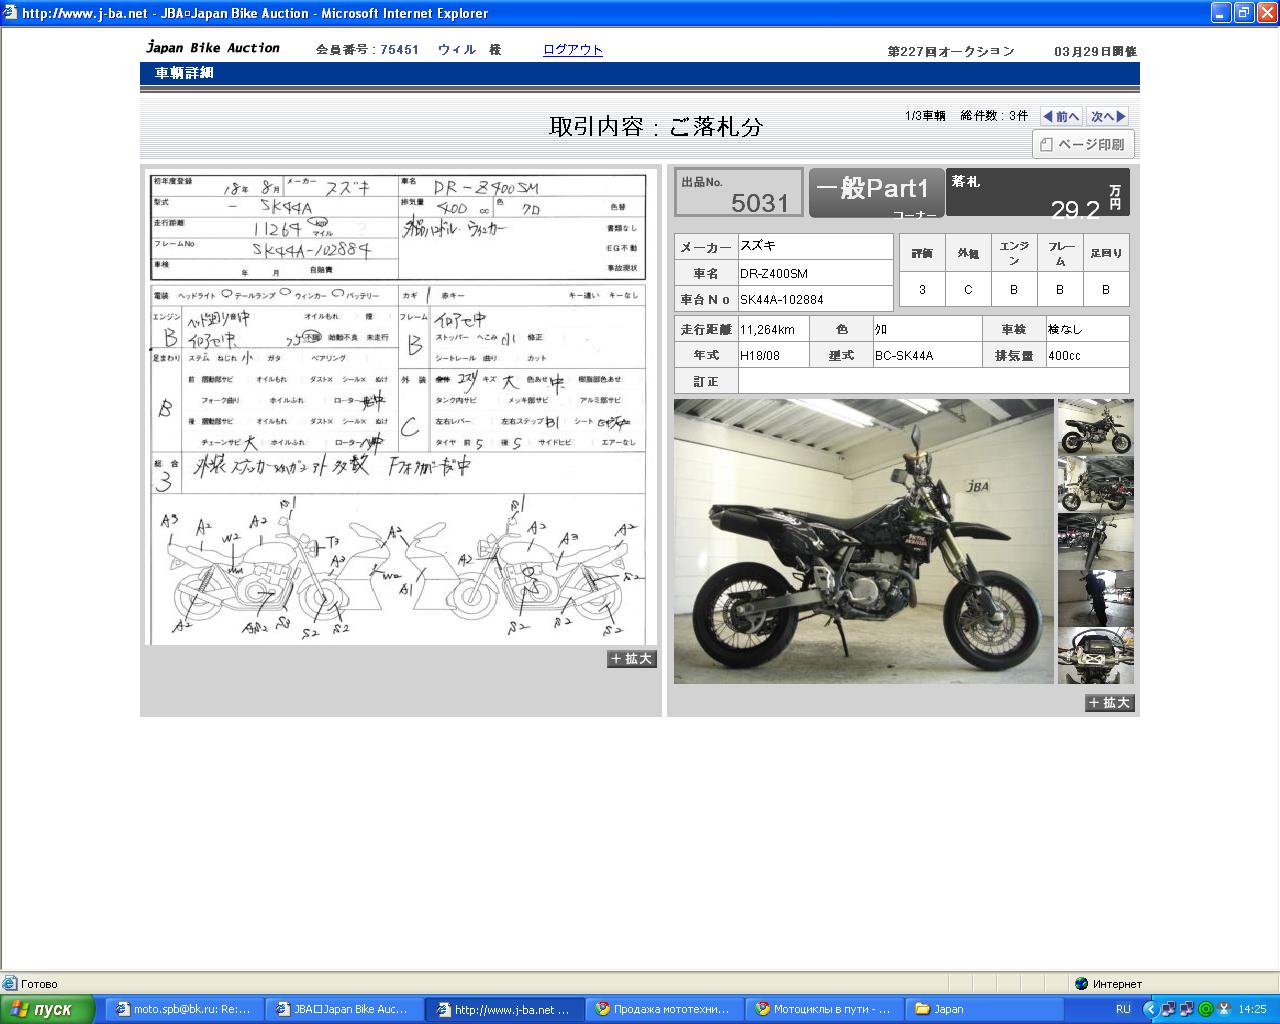The width and height of the screenshot is (1280, 1024).
Task: Click the Internet zone status bar indicator
Action: tap(1108, 984)
